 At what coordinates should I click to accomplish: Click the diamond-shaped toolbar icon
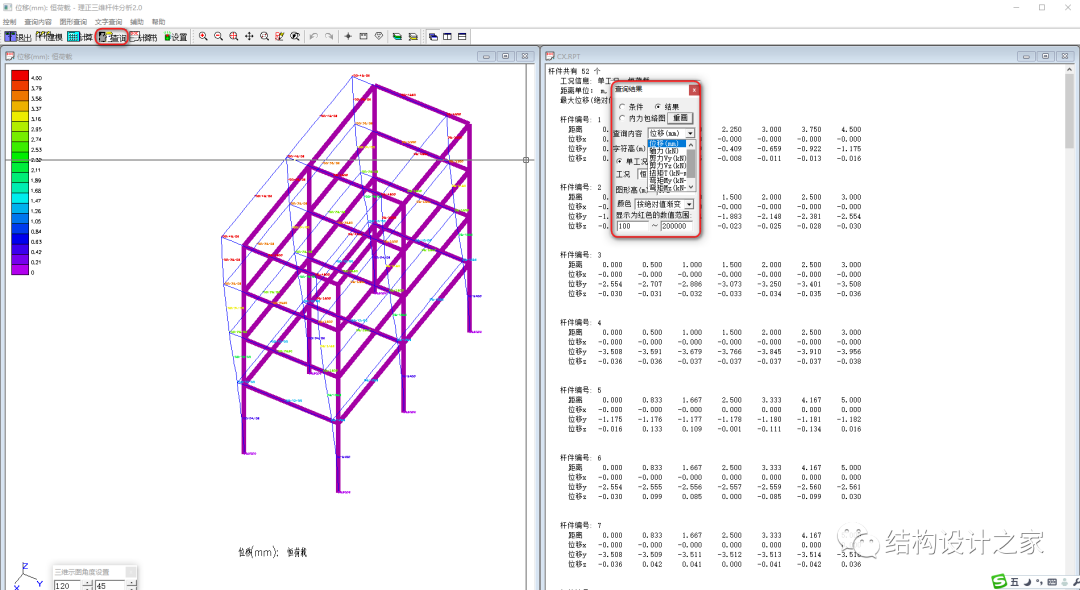pyautogui.click(x=379, y=36)
